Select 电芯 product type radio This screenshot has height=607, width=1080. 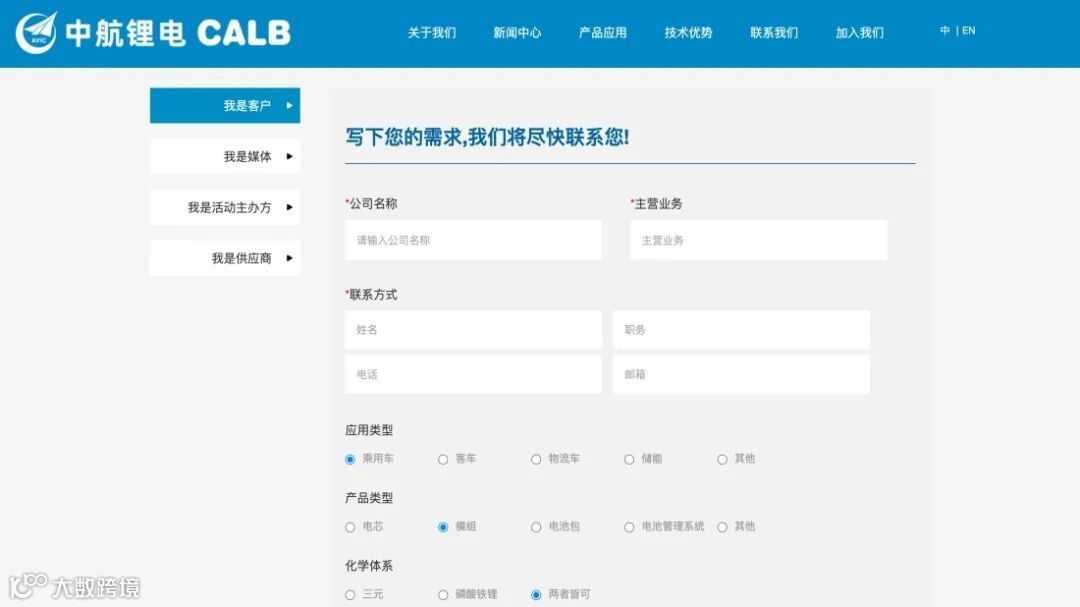(x=350, y=527)
